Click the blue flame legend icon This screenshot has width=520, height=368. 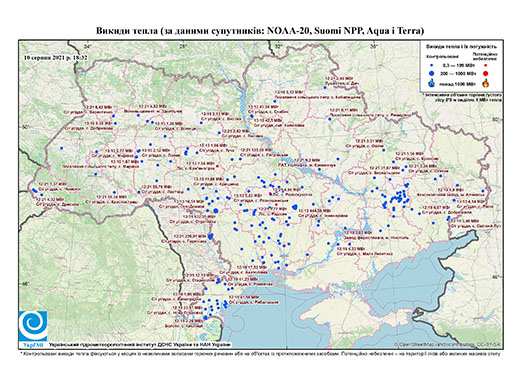tap(432, 83)
